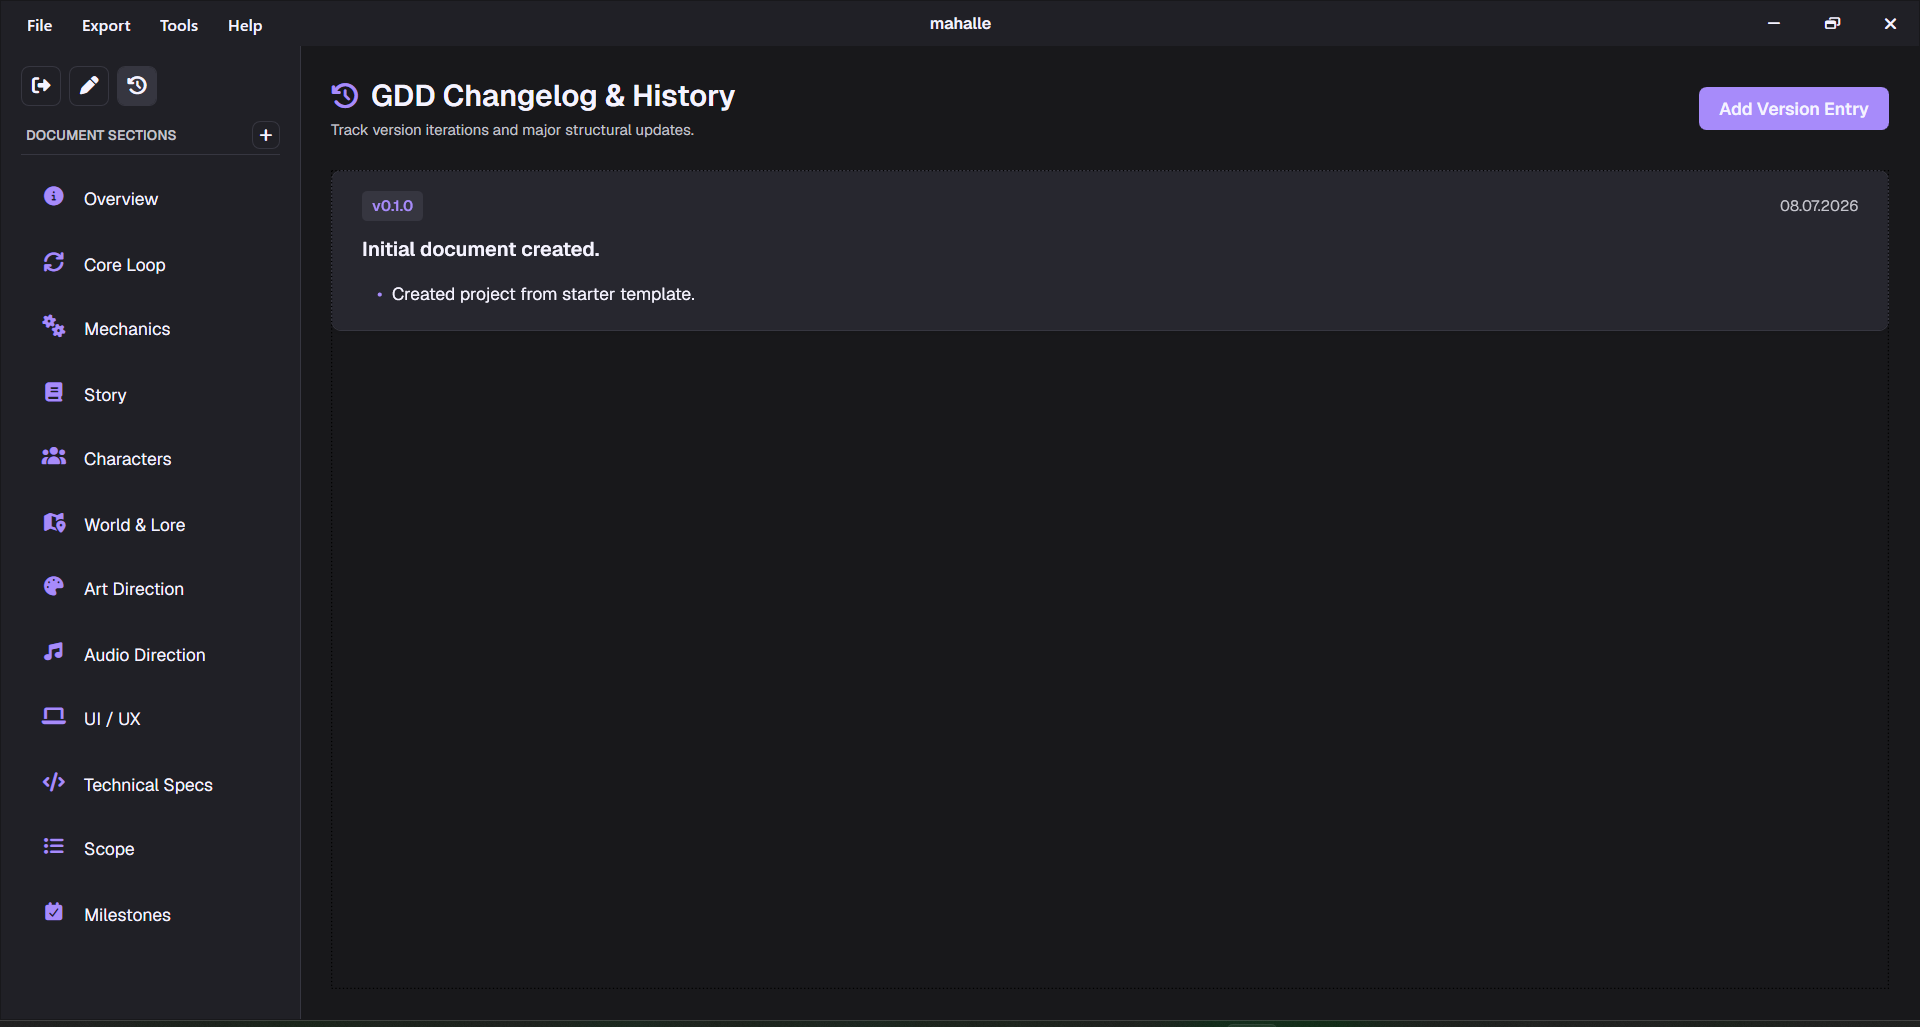Screen dimensions: 1920x1027
Task: Add a new document section with plus button
Action: coord(265,135)
